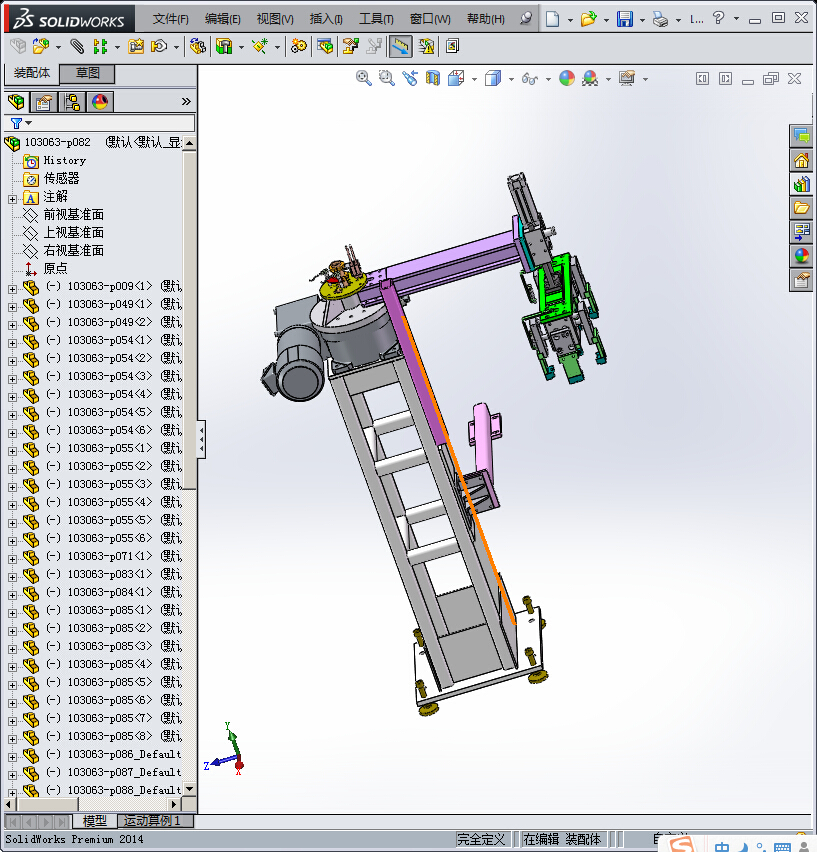Click the Assembly Features icon
The height and width of the screenshot is (852, 817).
(x=224, y=46)
